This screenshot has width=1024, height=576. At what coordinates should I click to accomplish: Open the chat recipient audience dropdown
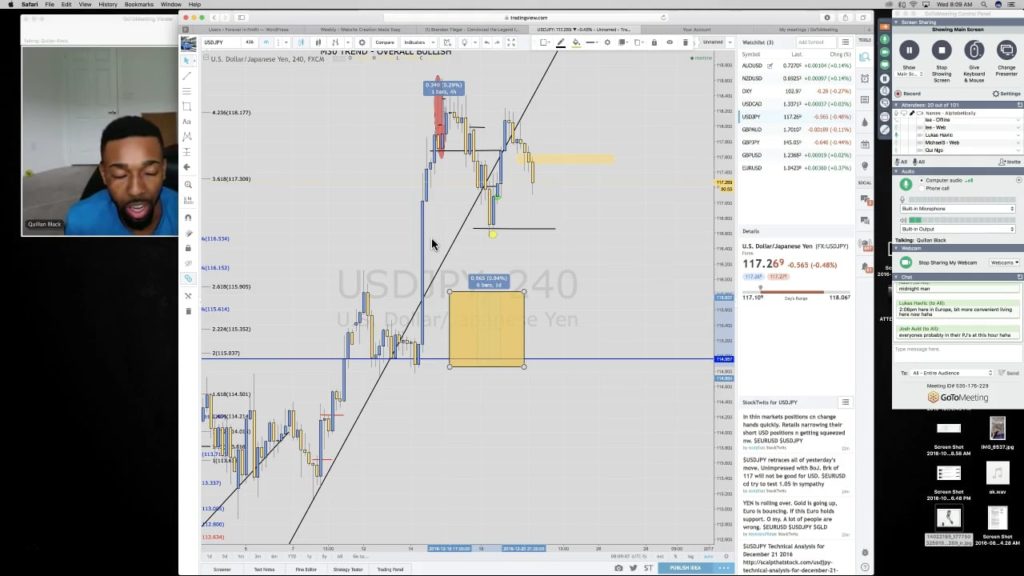tap(952, 373)
